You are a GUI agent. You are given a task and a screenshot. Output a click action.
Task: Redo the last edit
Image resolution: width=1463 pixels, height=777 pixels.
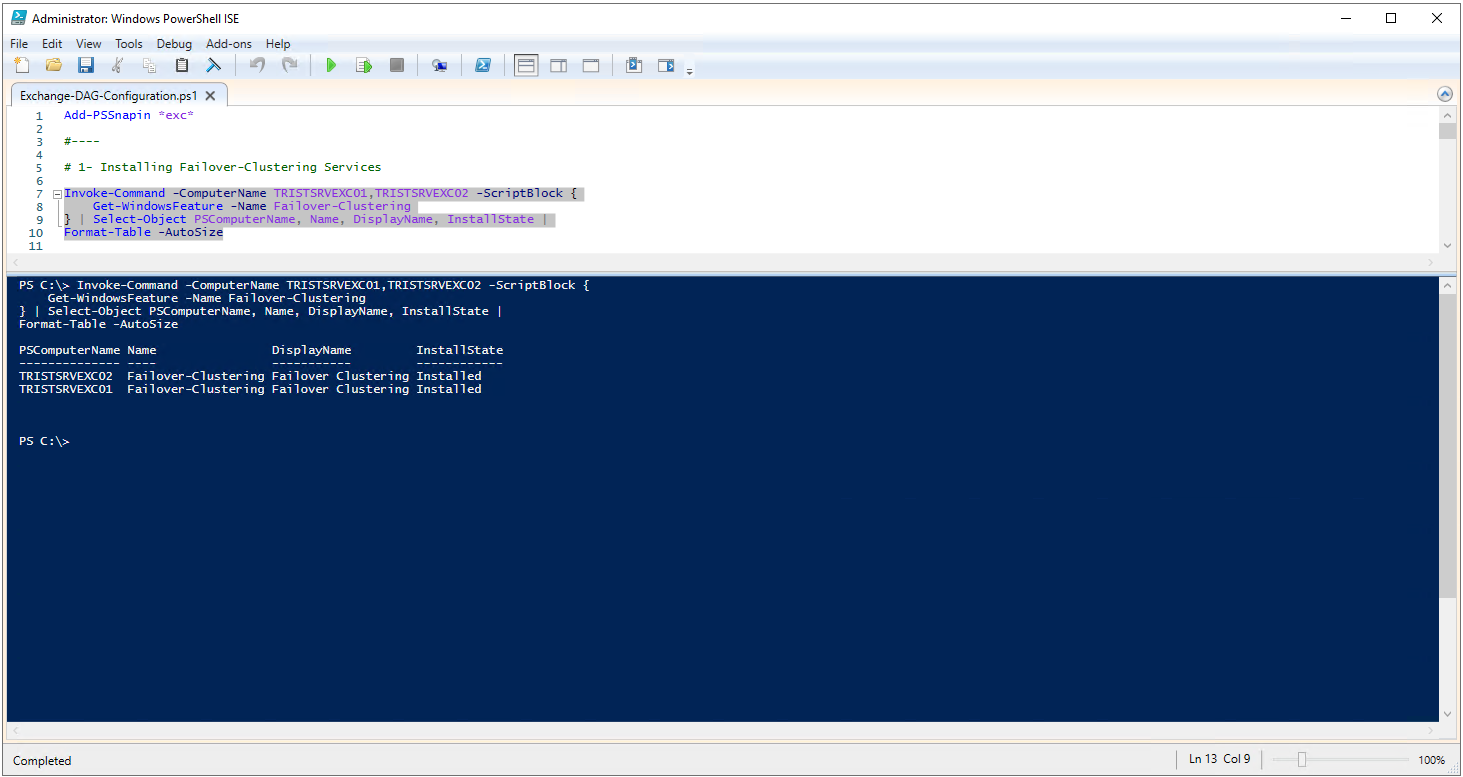(289, 66)
